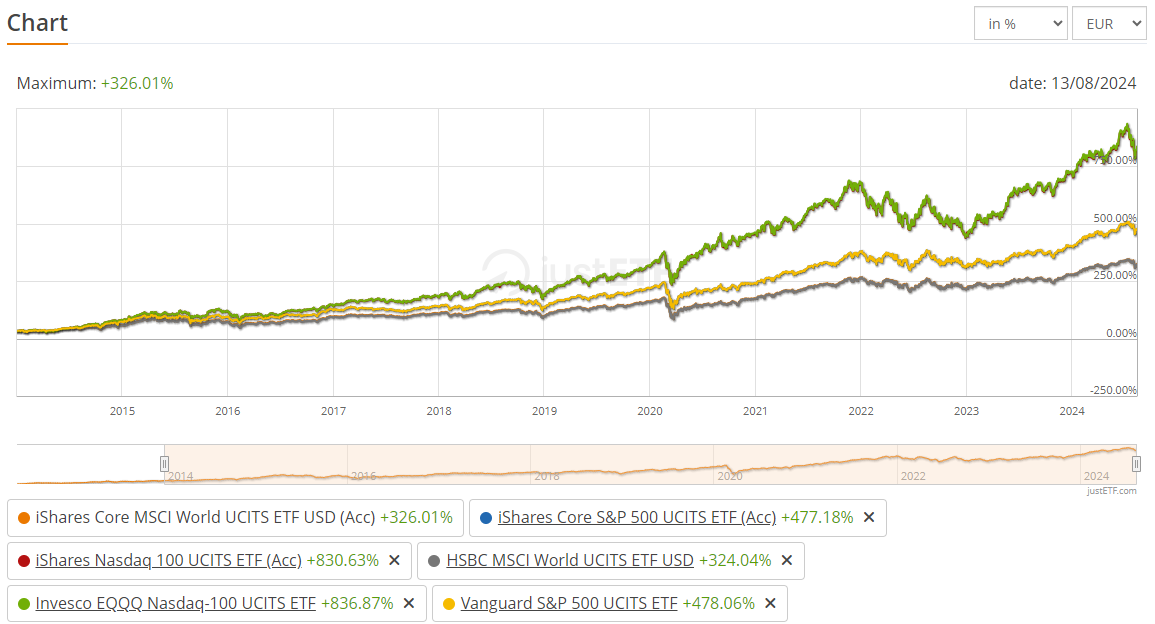Open iShares Nasdaq 100 UCITS ETF link
The image size is (1155, 624).
168,560
